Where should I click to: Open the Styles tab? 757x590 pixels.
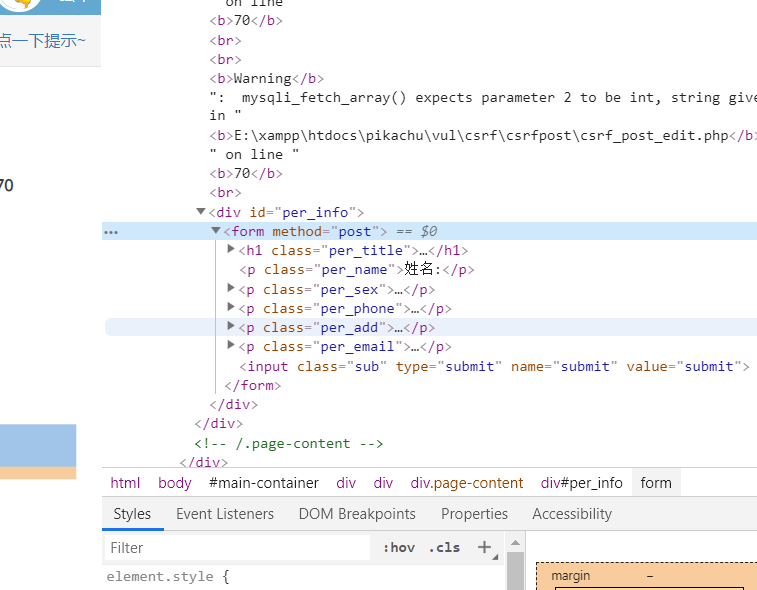tap(132, 514)
